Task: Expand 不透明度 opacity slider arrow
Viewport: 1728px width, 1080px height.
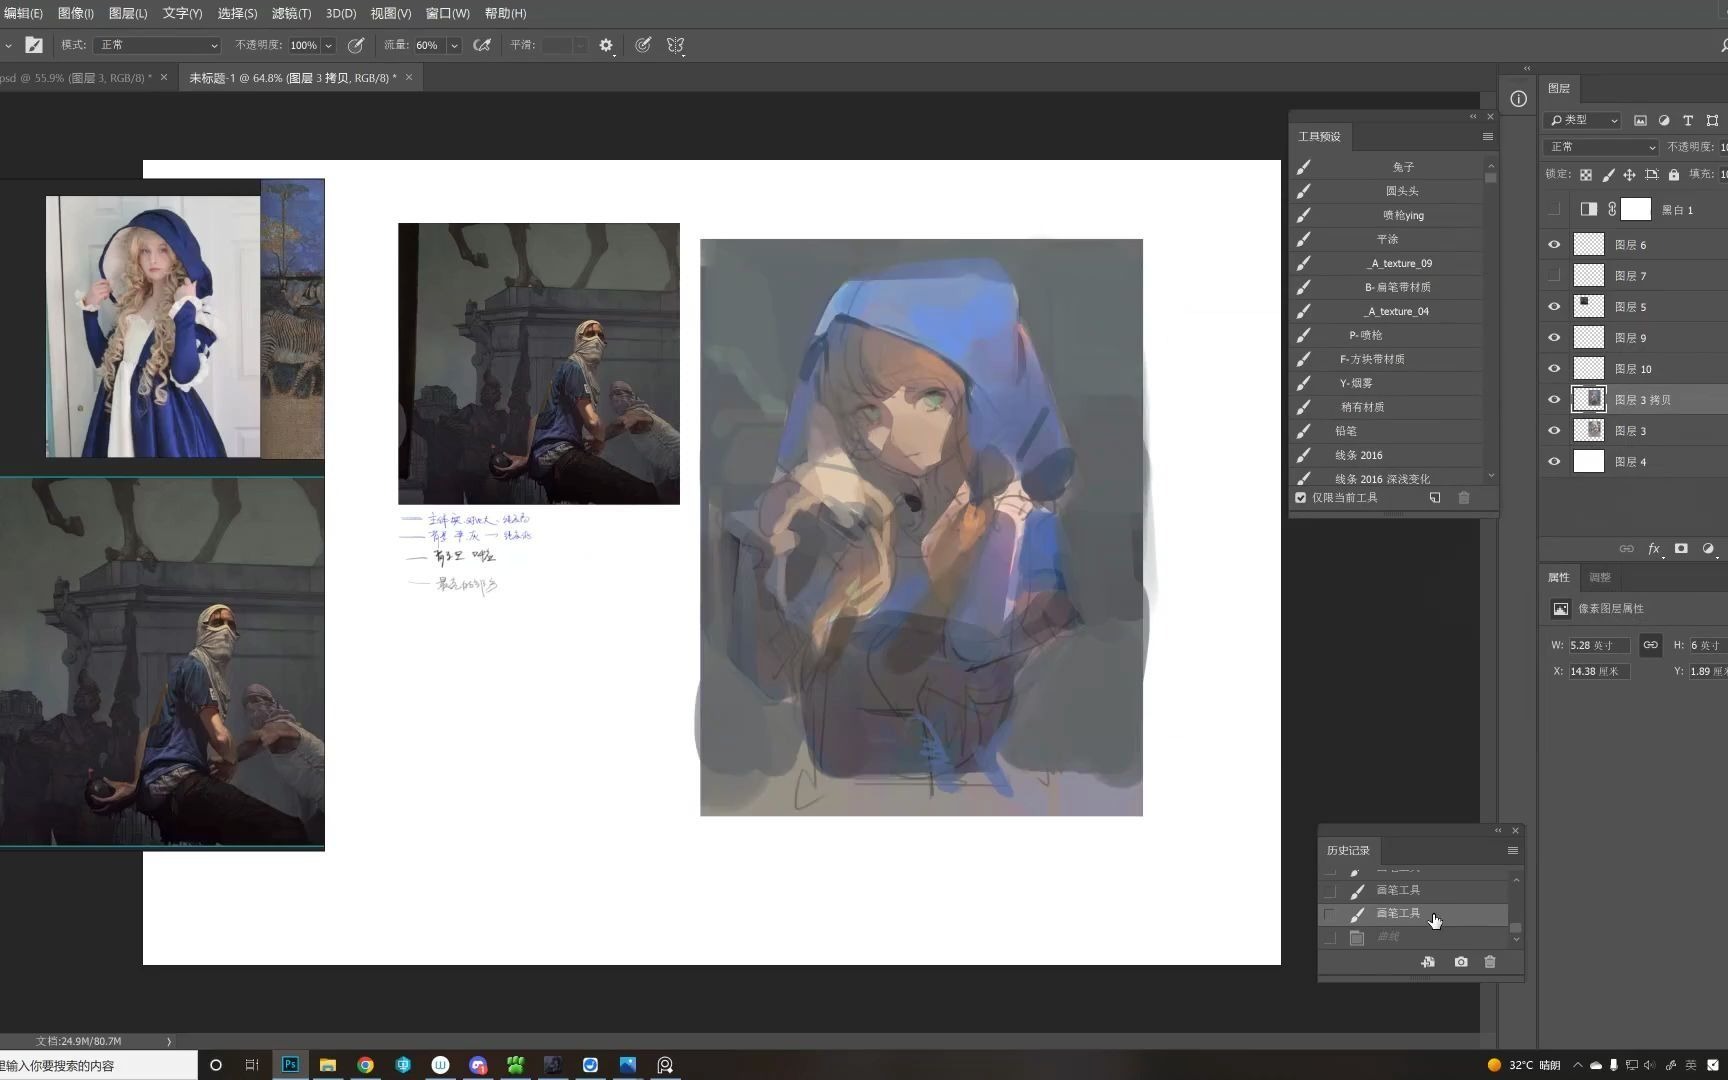Action: point(328,45)
